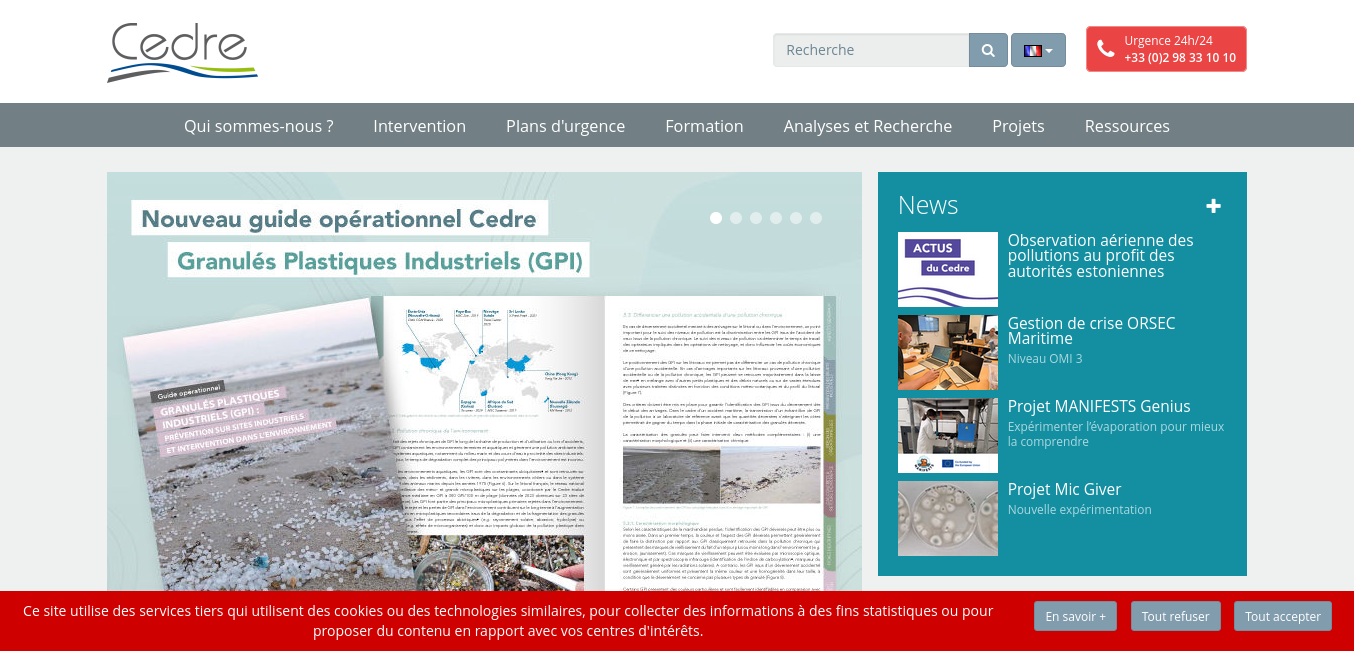Open the Projet Mic Giver petri dish thumbnail

[948, 518]
